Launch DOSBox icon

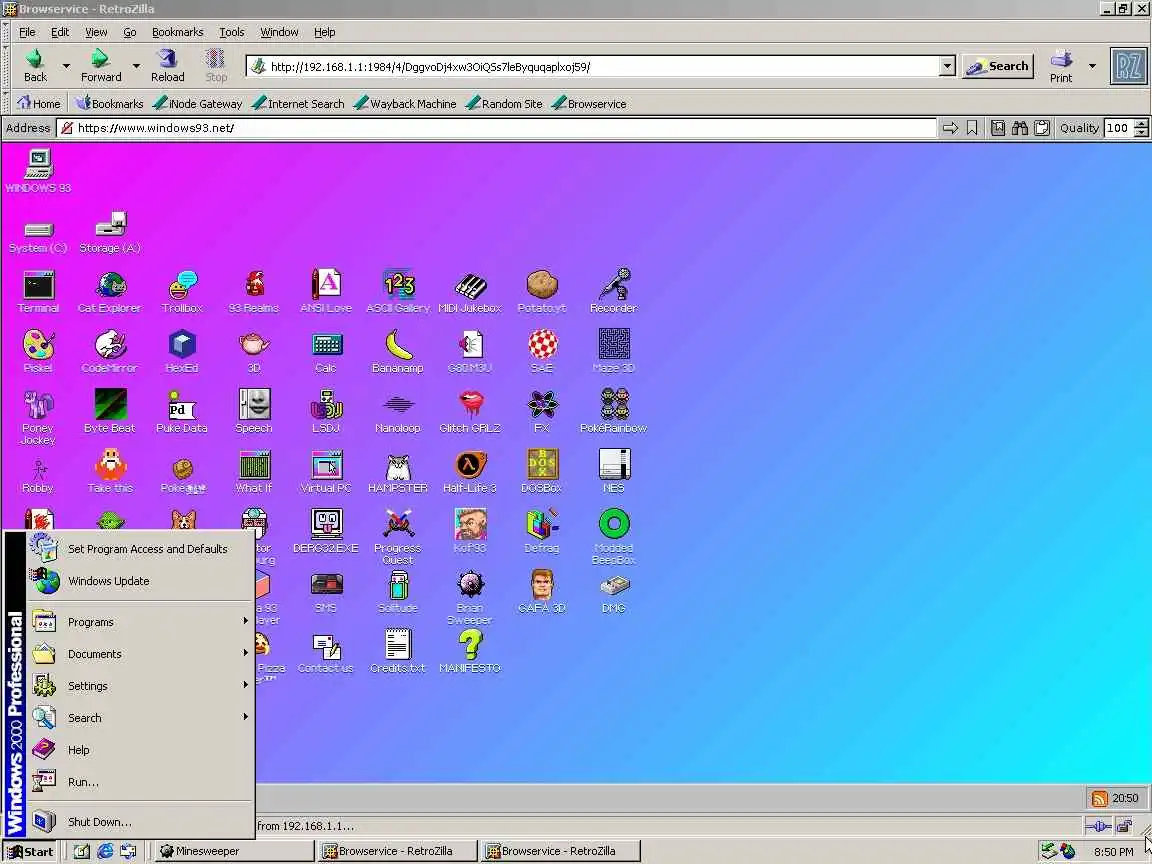tap(541, 472)
